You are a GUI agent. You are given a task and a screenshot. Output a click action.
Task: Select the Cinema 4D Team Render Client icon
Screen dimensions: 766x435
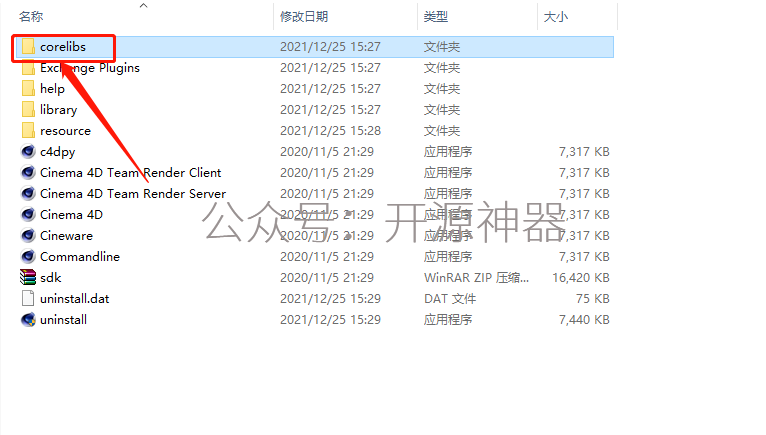pyautogui.click(x=28, y=173)
